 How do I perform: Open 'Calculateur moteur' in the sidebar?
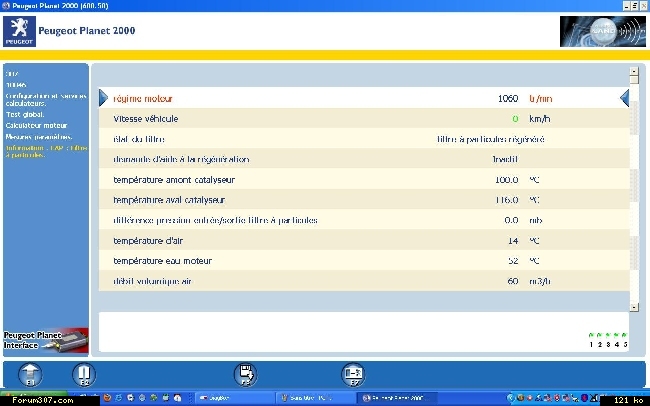click(x=36, y=125)
